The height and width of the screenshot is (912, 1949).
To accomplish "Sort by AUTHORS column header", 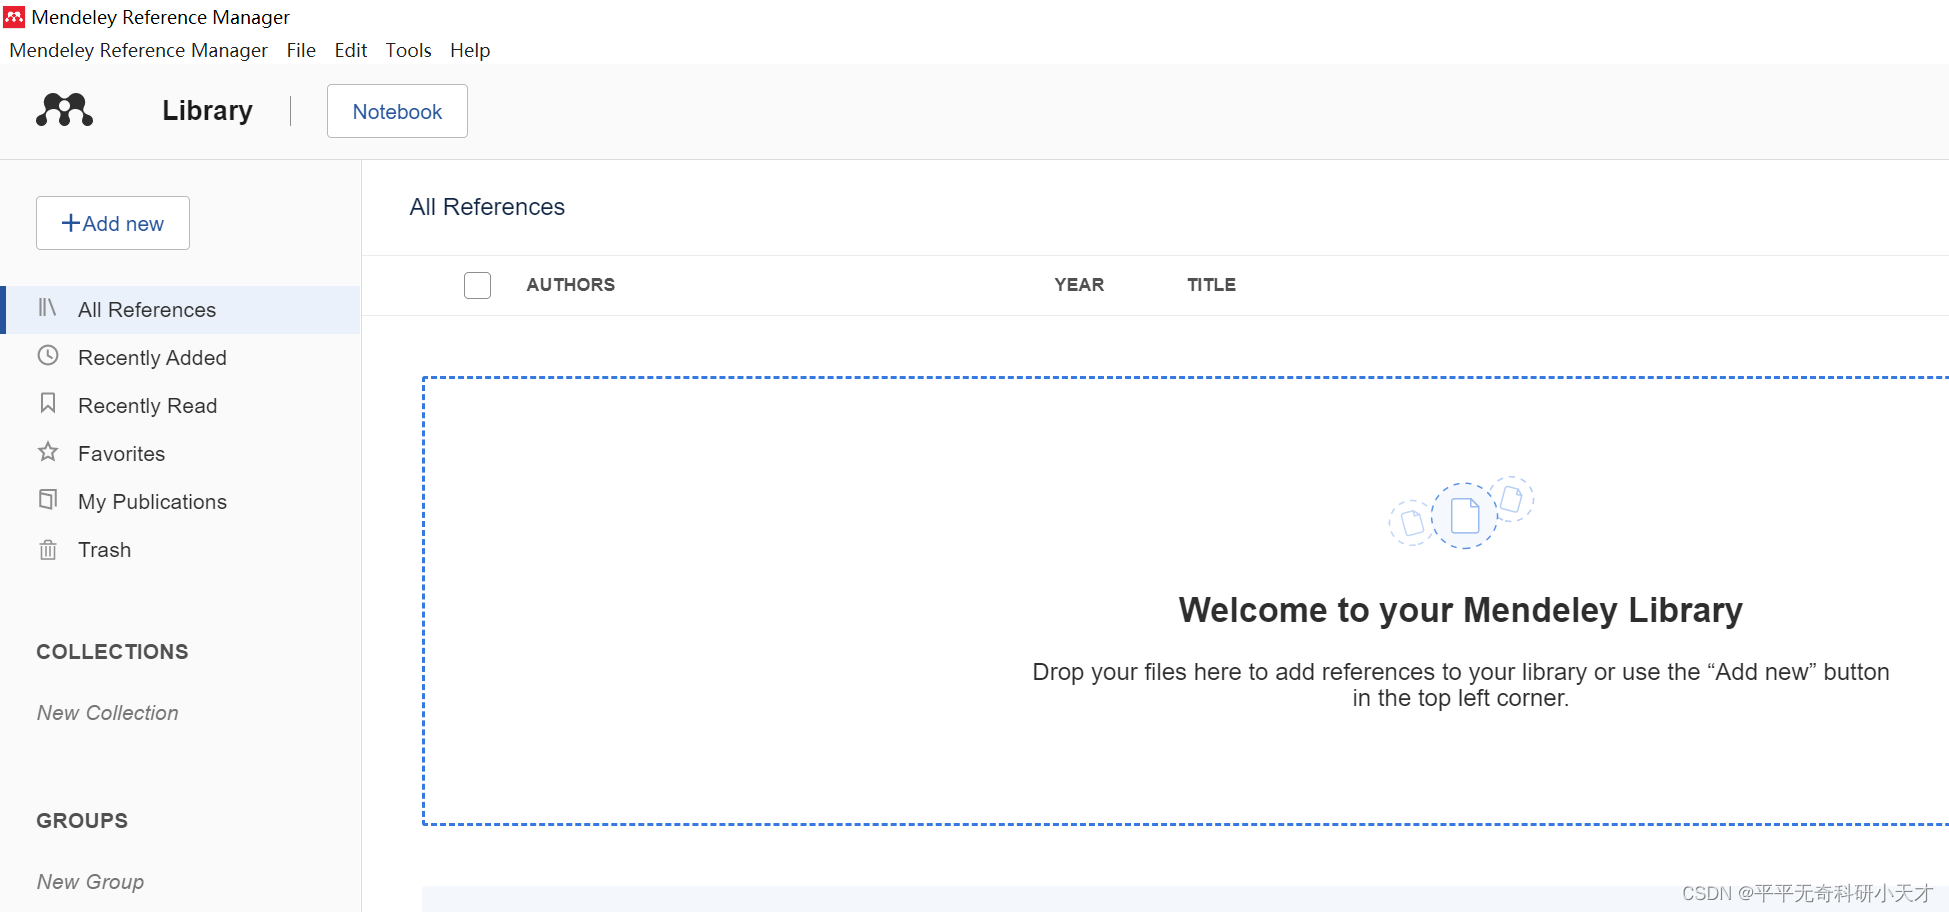I will click(571, 285).
